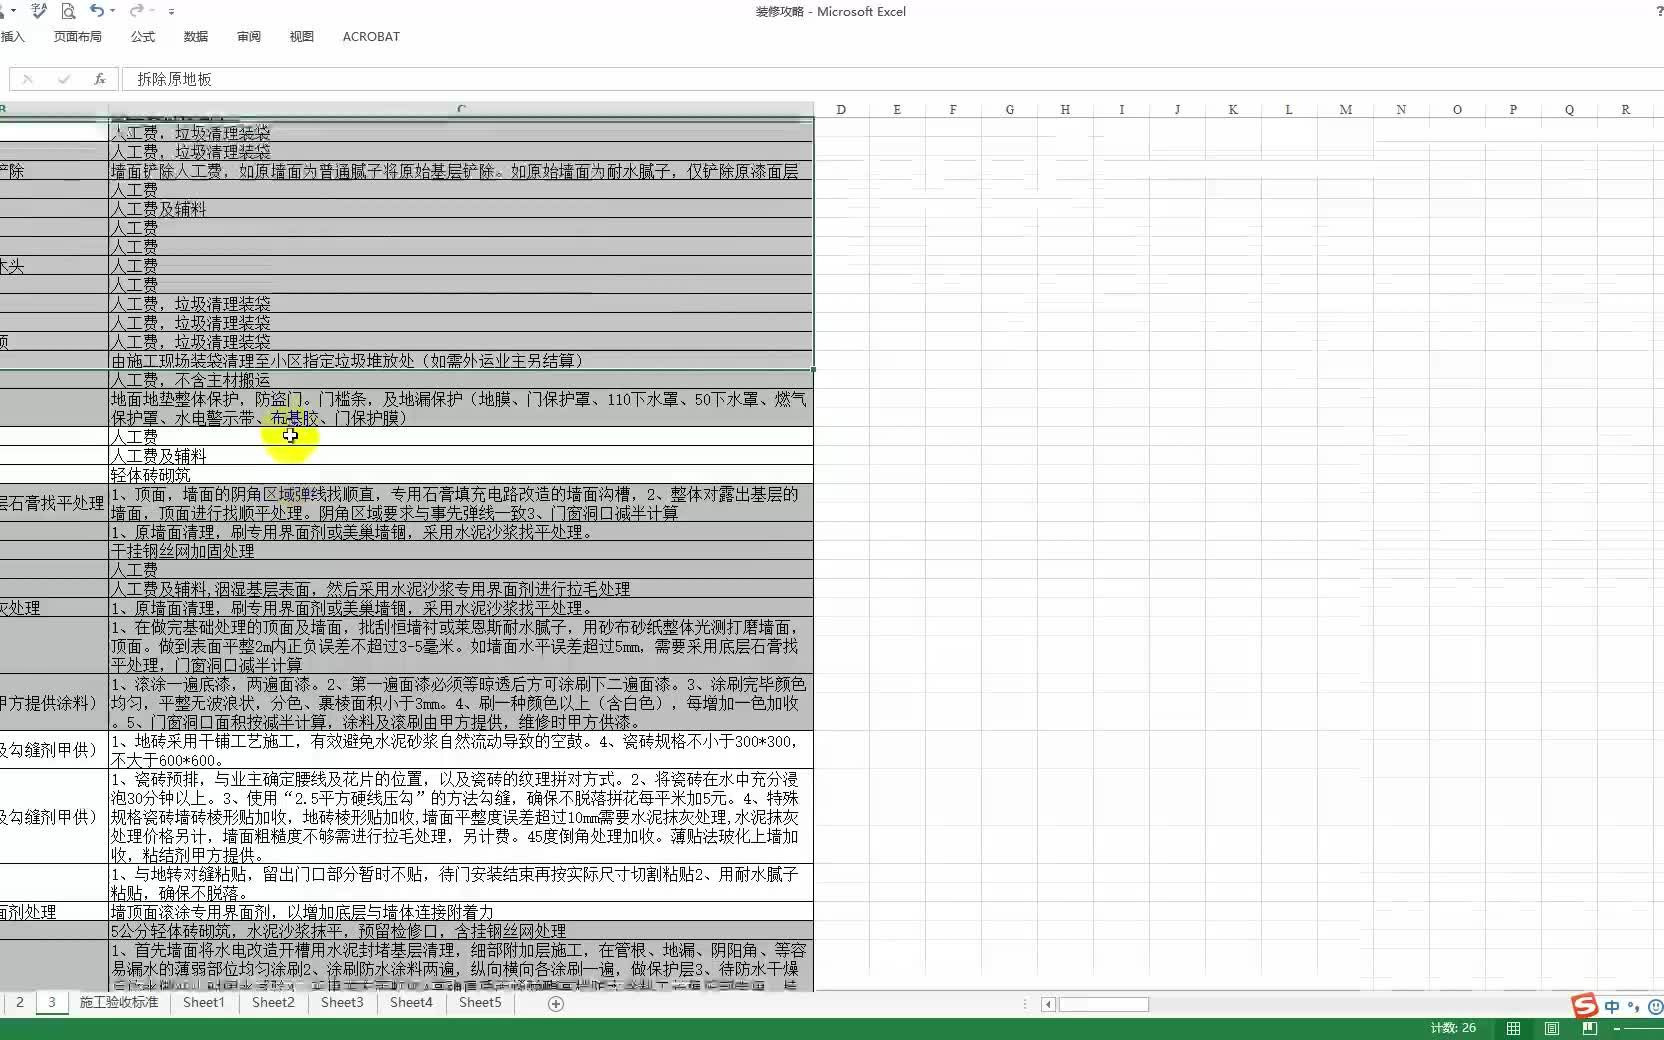1664x1040 pixels.
Task: Open the 公式 ribbon tab
Action: point(142,36)
